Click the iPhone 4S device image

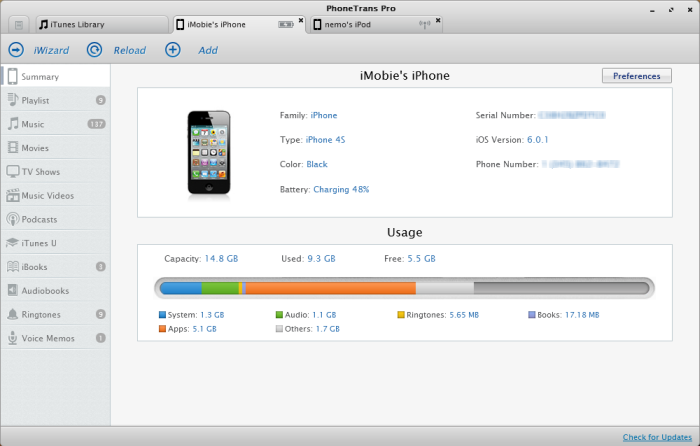pos(209,153)
